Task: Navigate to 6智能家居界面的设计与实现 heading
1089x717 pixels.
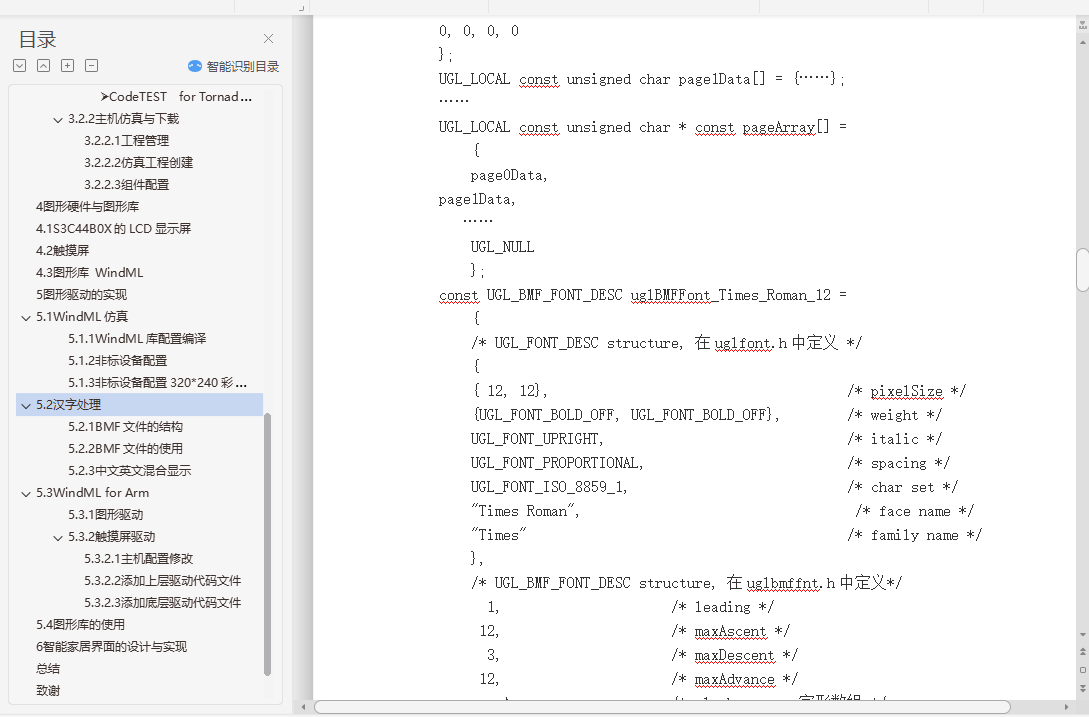Action: click(111, 647)
